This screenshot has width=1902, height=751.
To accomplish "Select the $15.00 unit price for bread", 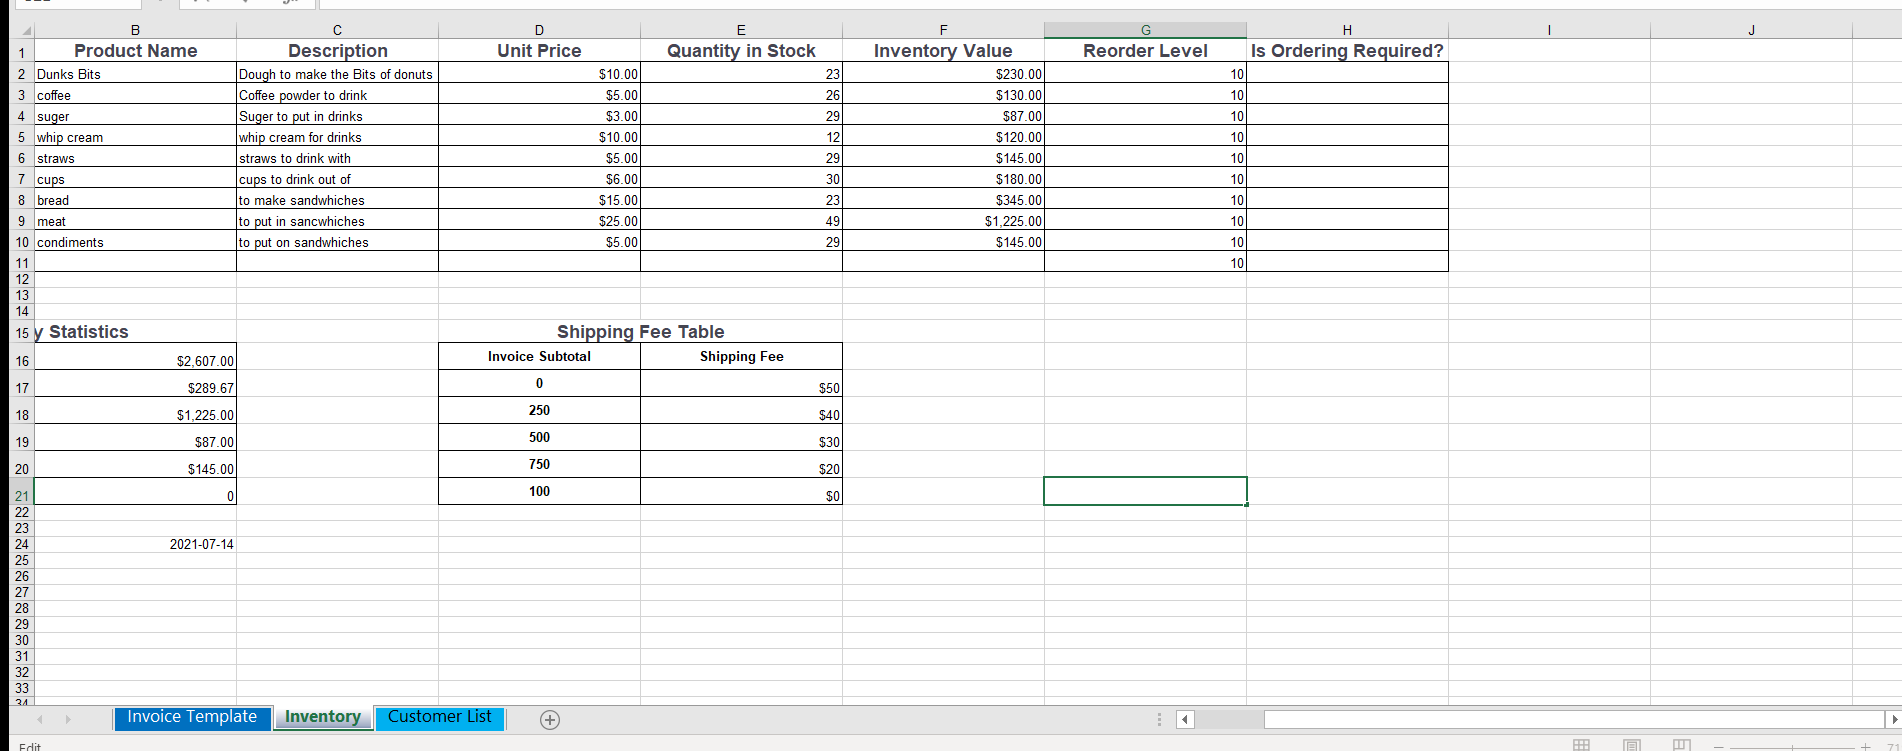I will [x=539, y=200].
